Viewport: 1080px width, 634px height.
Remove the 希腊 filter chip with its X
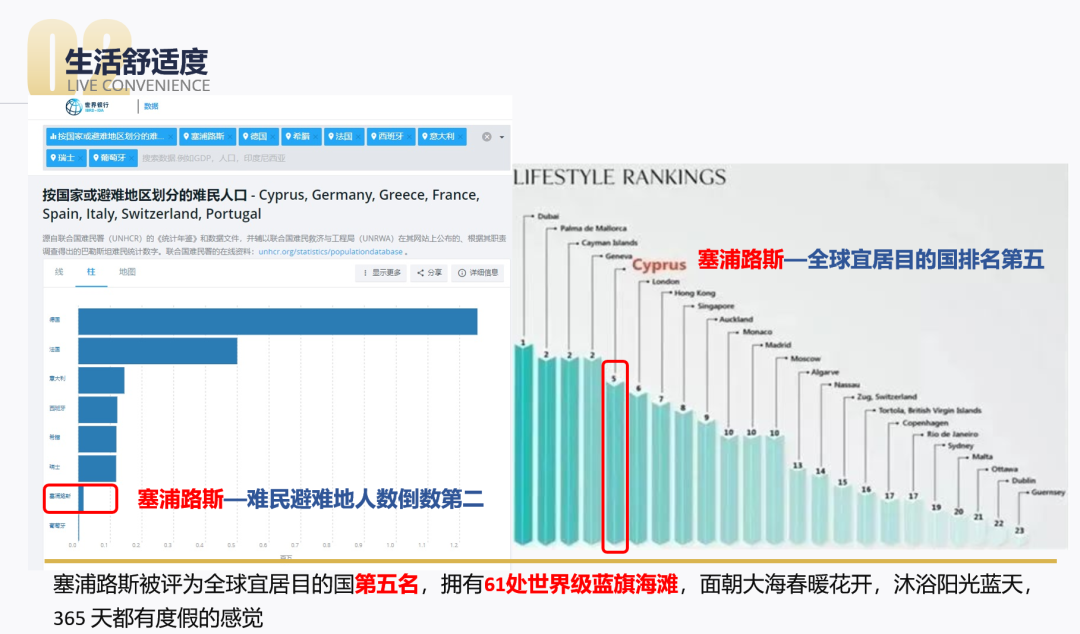pyautogui.click(x=314, y=137)
